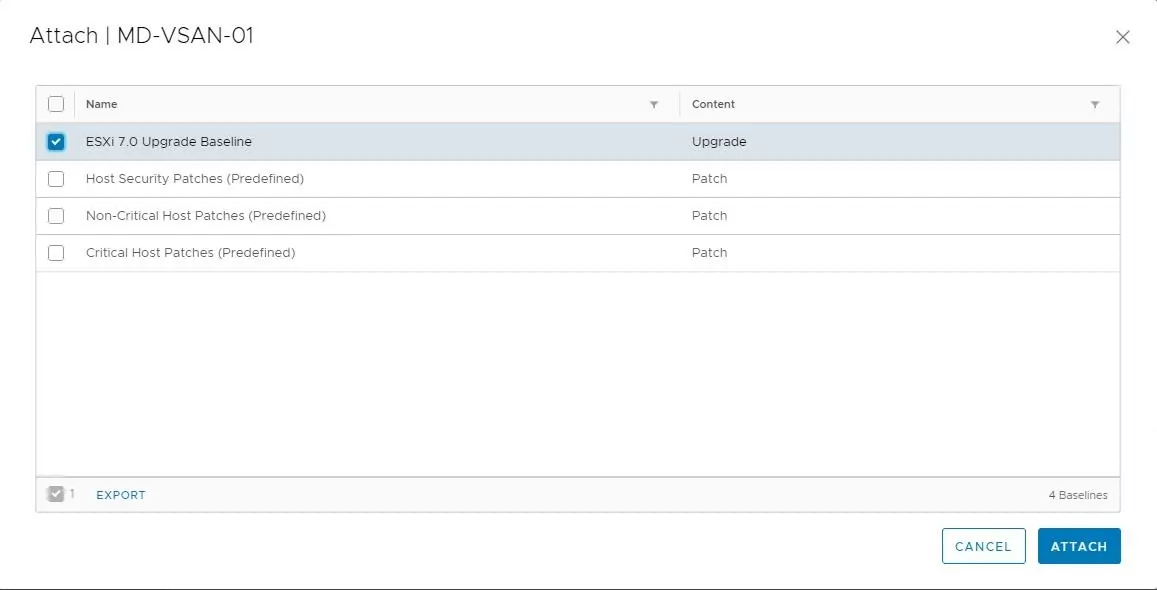
Task: Click the CANCEL button
Action: point(984,546)
